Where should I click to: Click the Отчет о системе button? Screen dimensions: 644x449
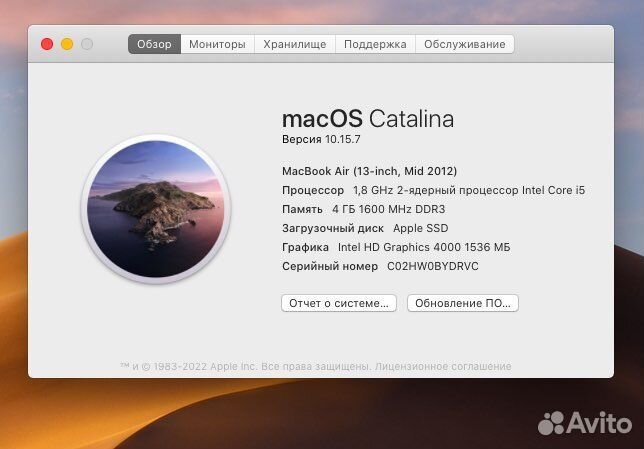coord(339,303)
